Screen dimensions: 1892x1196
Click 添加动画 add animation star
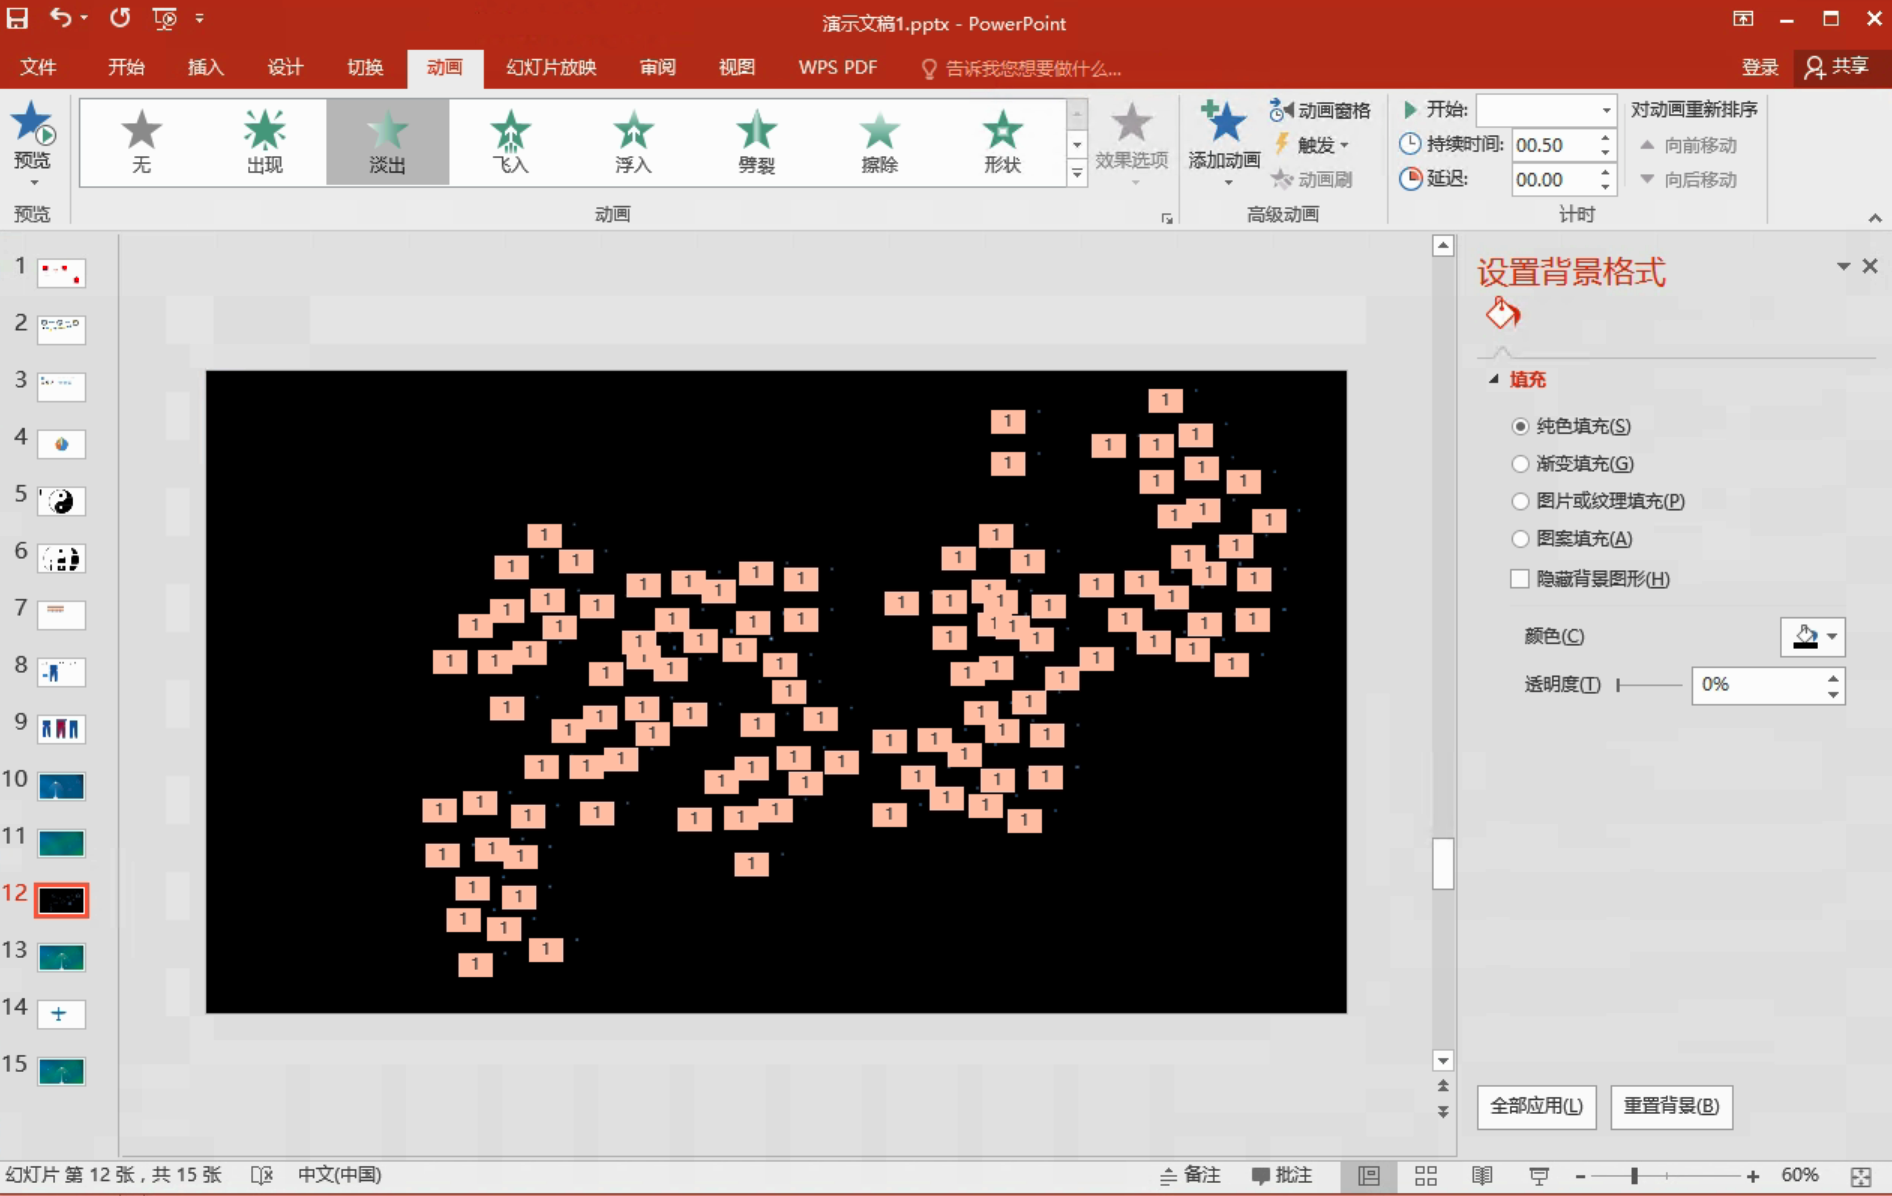pyautogui.click(x=1224, y=142)
